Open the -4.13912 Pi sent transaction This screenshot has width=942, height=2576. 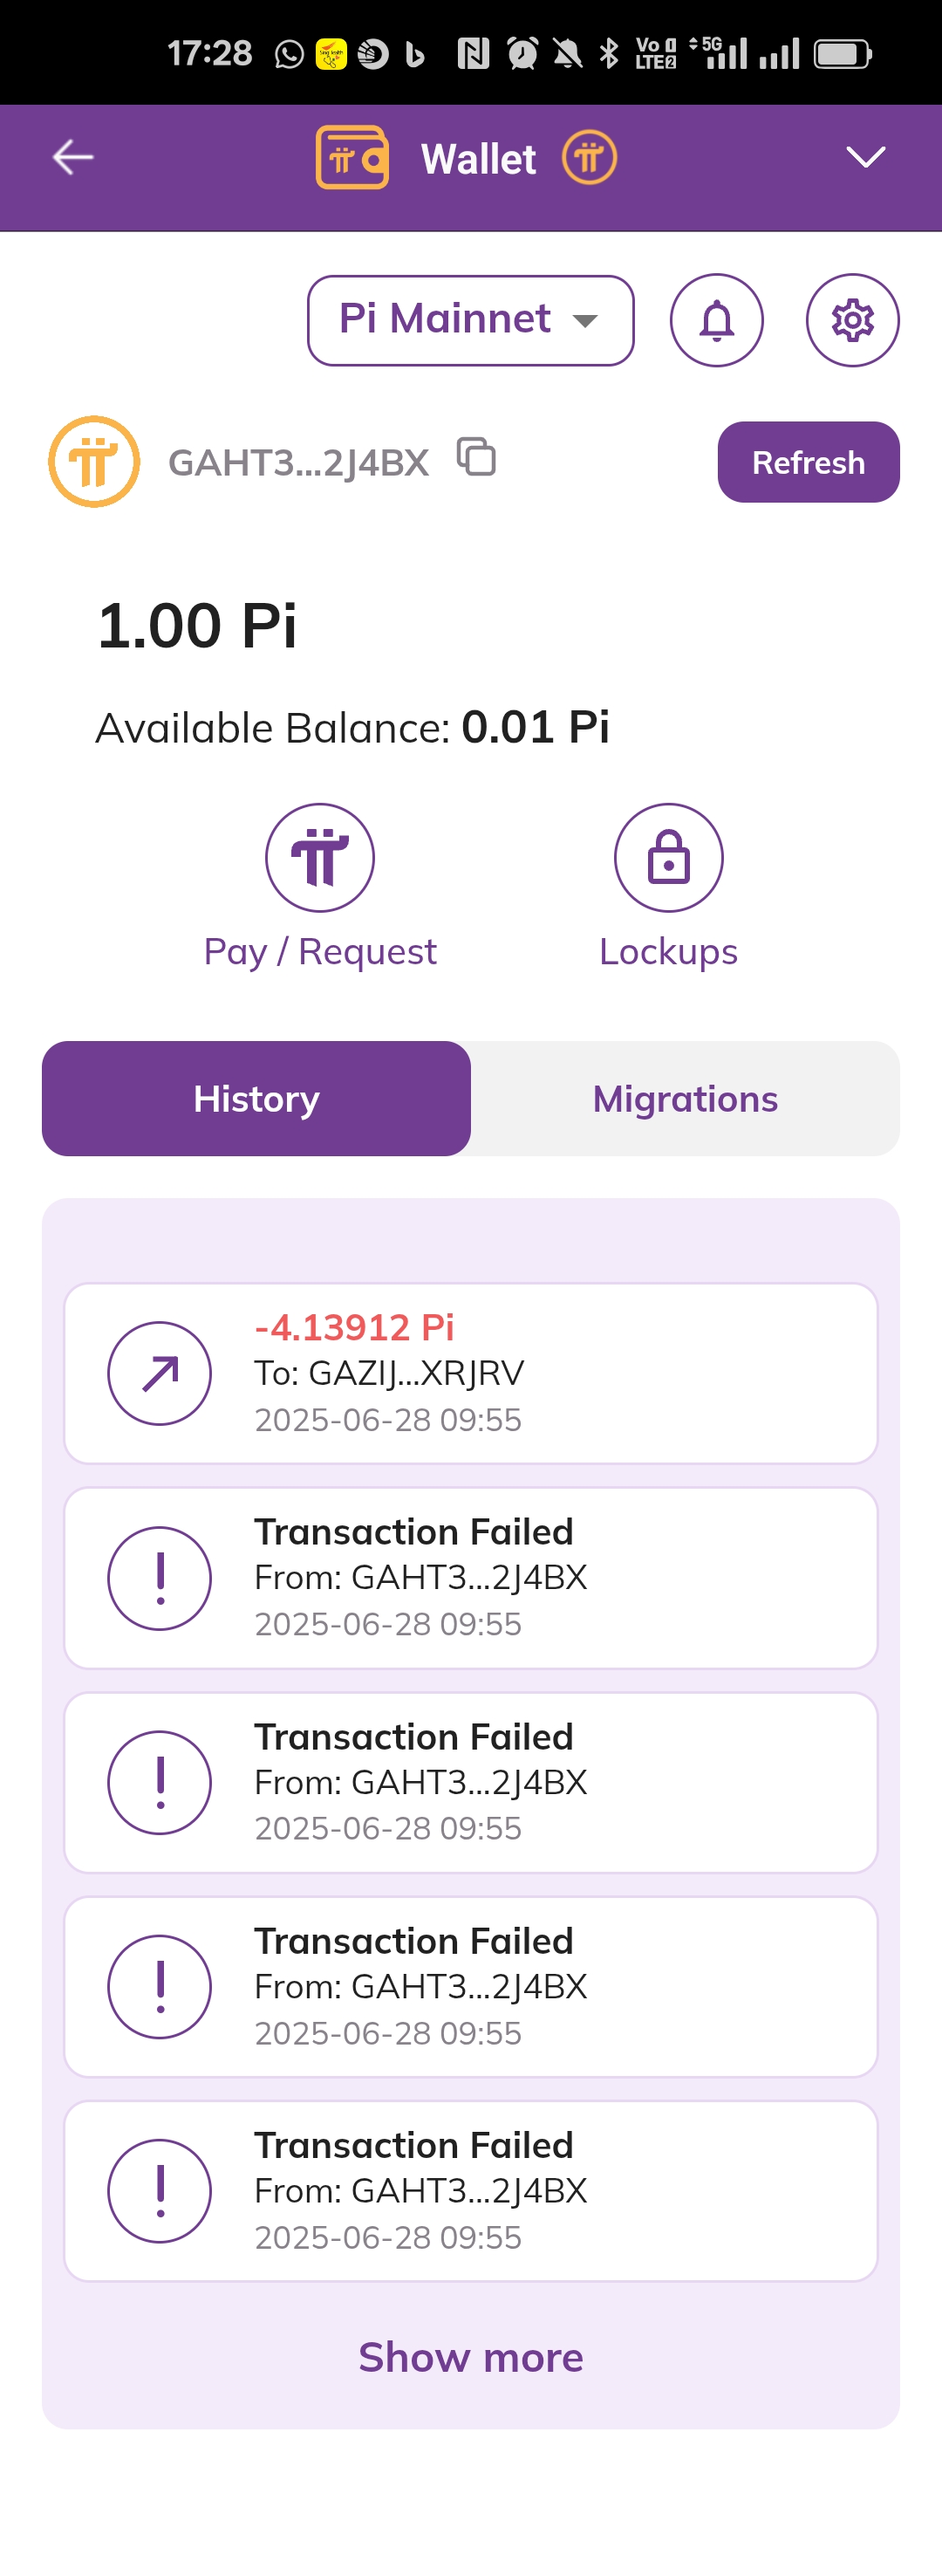click(470, 1373)
